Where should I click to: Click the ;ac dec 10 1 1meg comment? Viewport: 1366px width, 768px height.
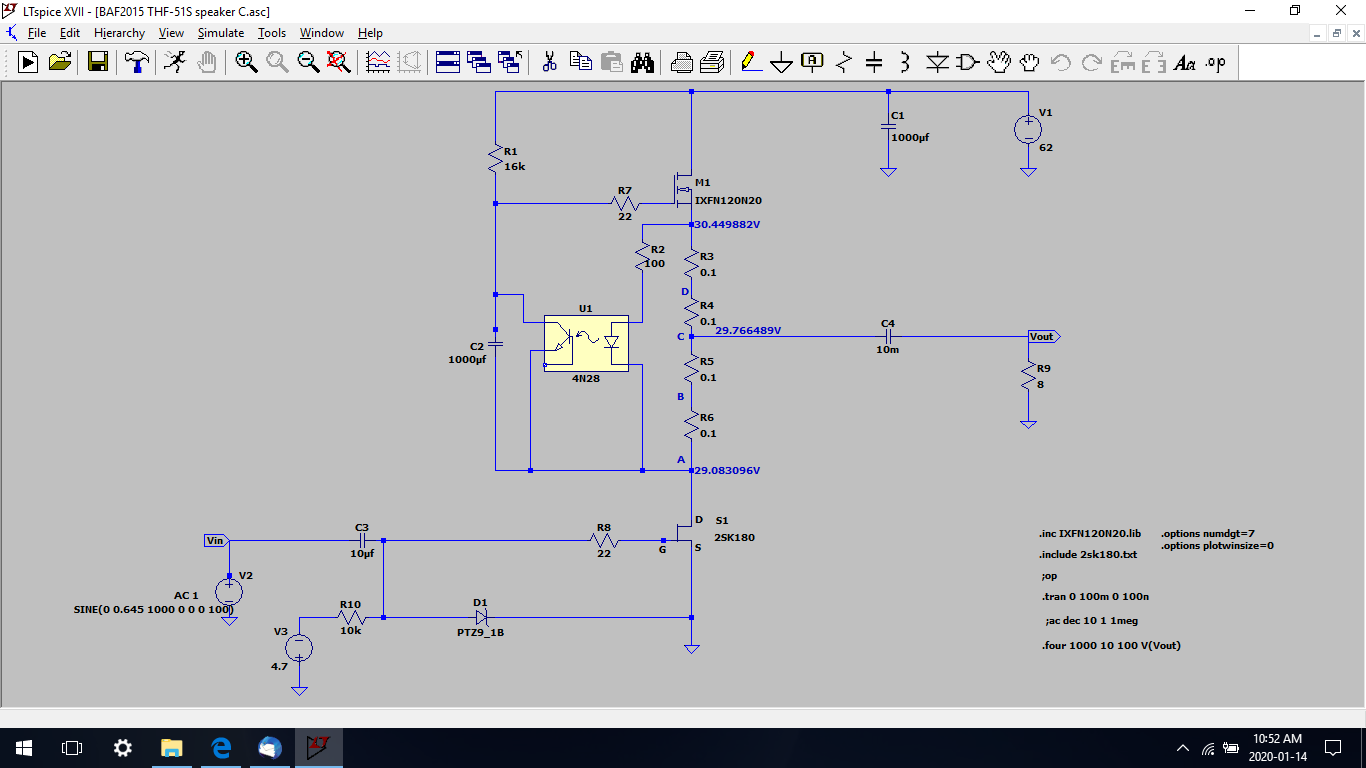click(1091, 621)
